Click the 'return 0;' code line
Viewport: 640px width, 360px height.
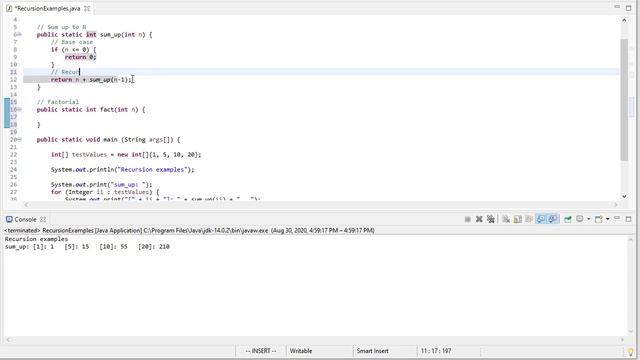[80, 57]
